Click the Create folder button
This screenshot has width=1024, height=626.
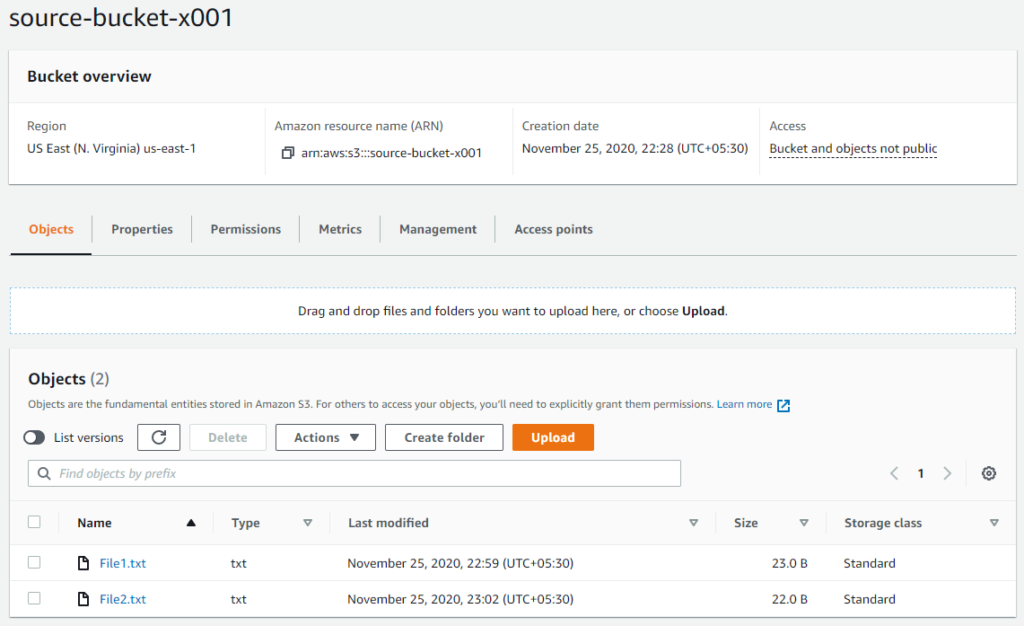(444, 437)
